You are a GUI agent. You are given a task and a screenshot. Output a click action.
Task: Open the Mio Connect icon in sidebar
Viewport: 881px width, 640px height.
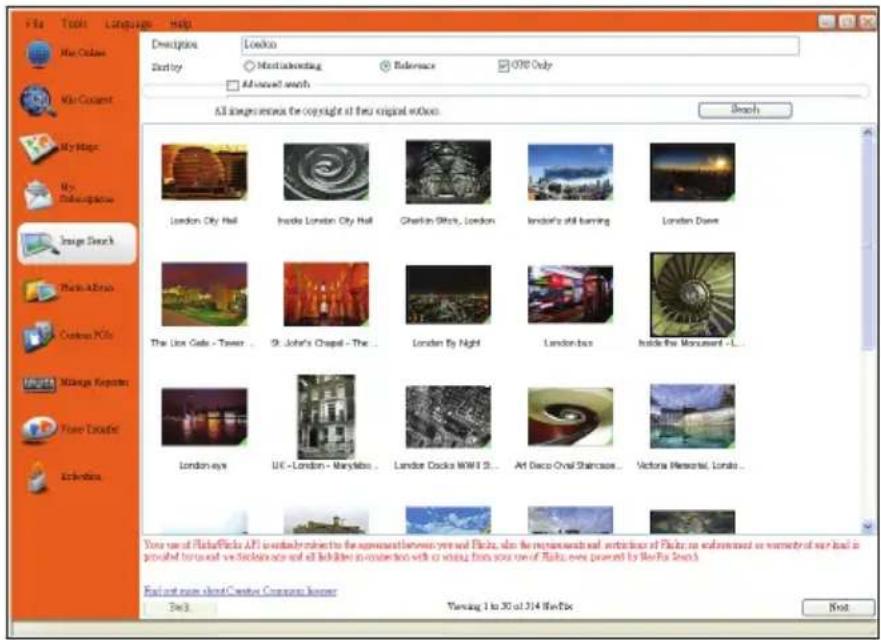tap(38, 101)
